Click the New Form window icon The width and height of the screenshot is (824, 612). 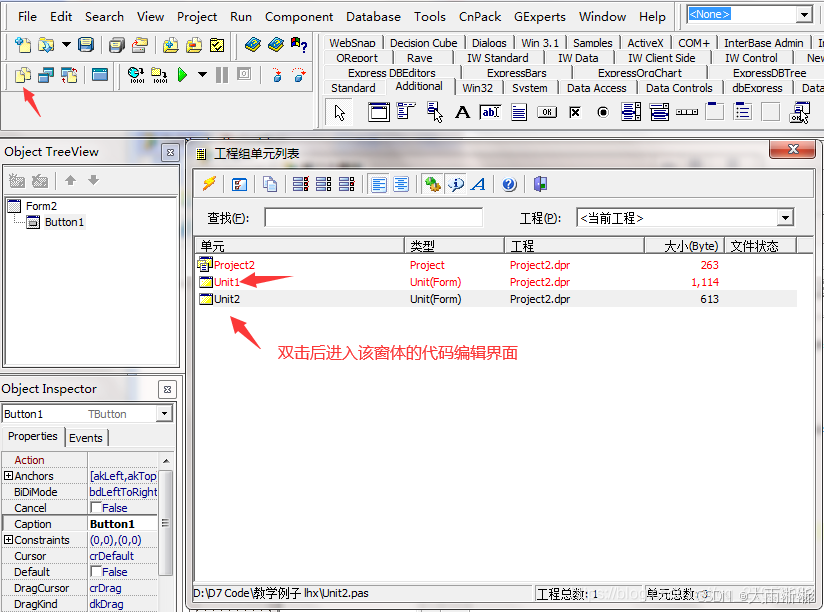coord(100,75)
